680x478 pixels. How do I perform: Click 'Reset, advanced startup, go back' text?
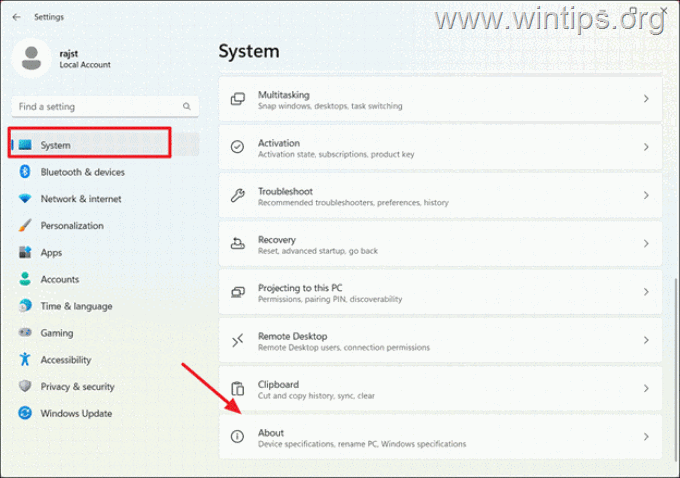pyautogui.click(x=318, y=251)
